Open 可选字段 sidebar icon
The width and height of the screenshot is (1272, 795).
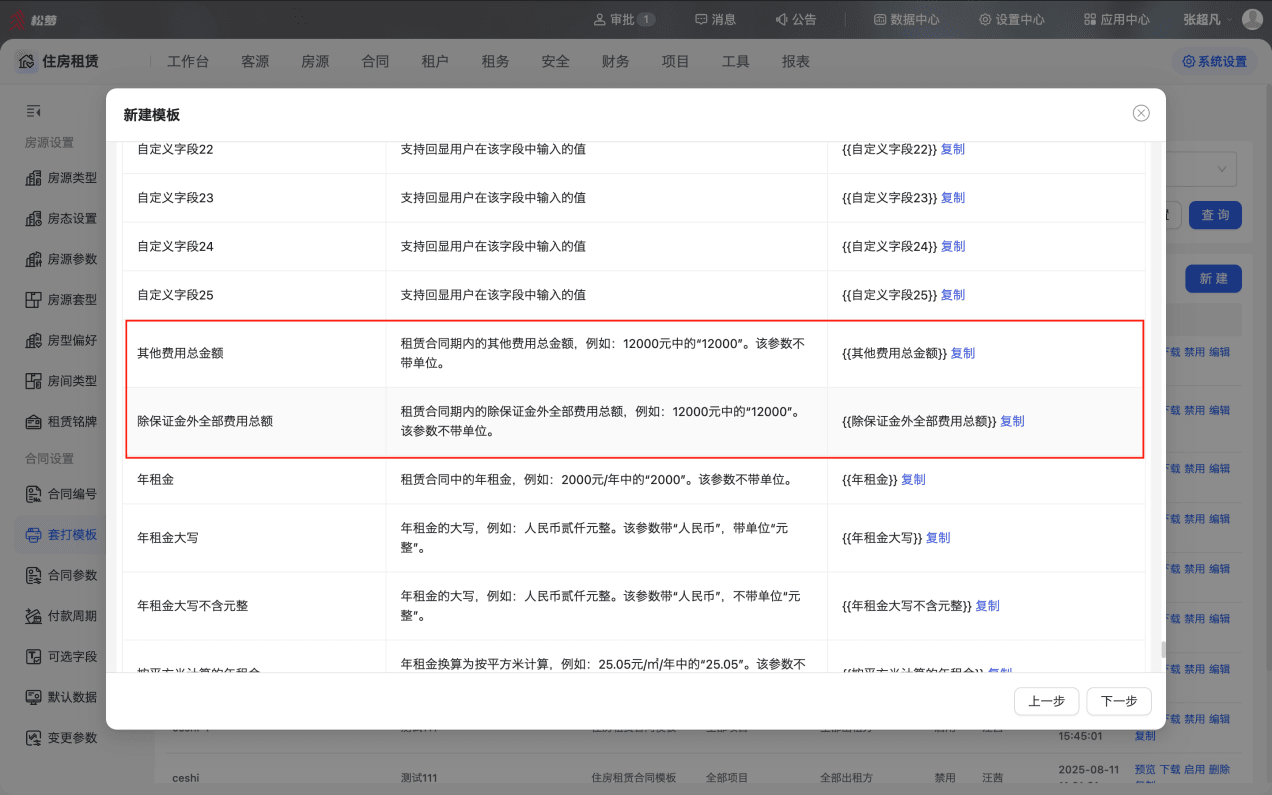[33, 657]
